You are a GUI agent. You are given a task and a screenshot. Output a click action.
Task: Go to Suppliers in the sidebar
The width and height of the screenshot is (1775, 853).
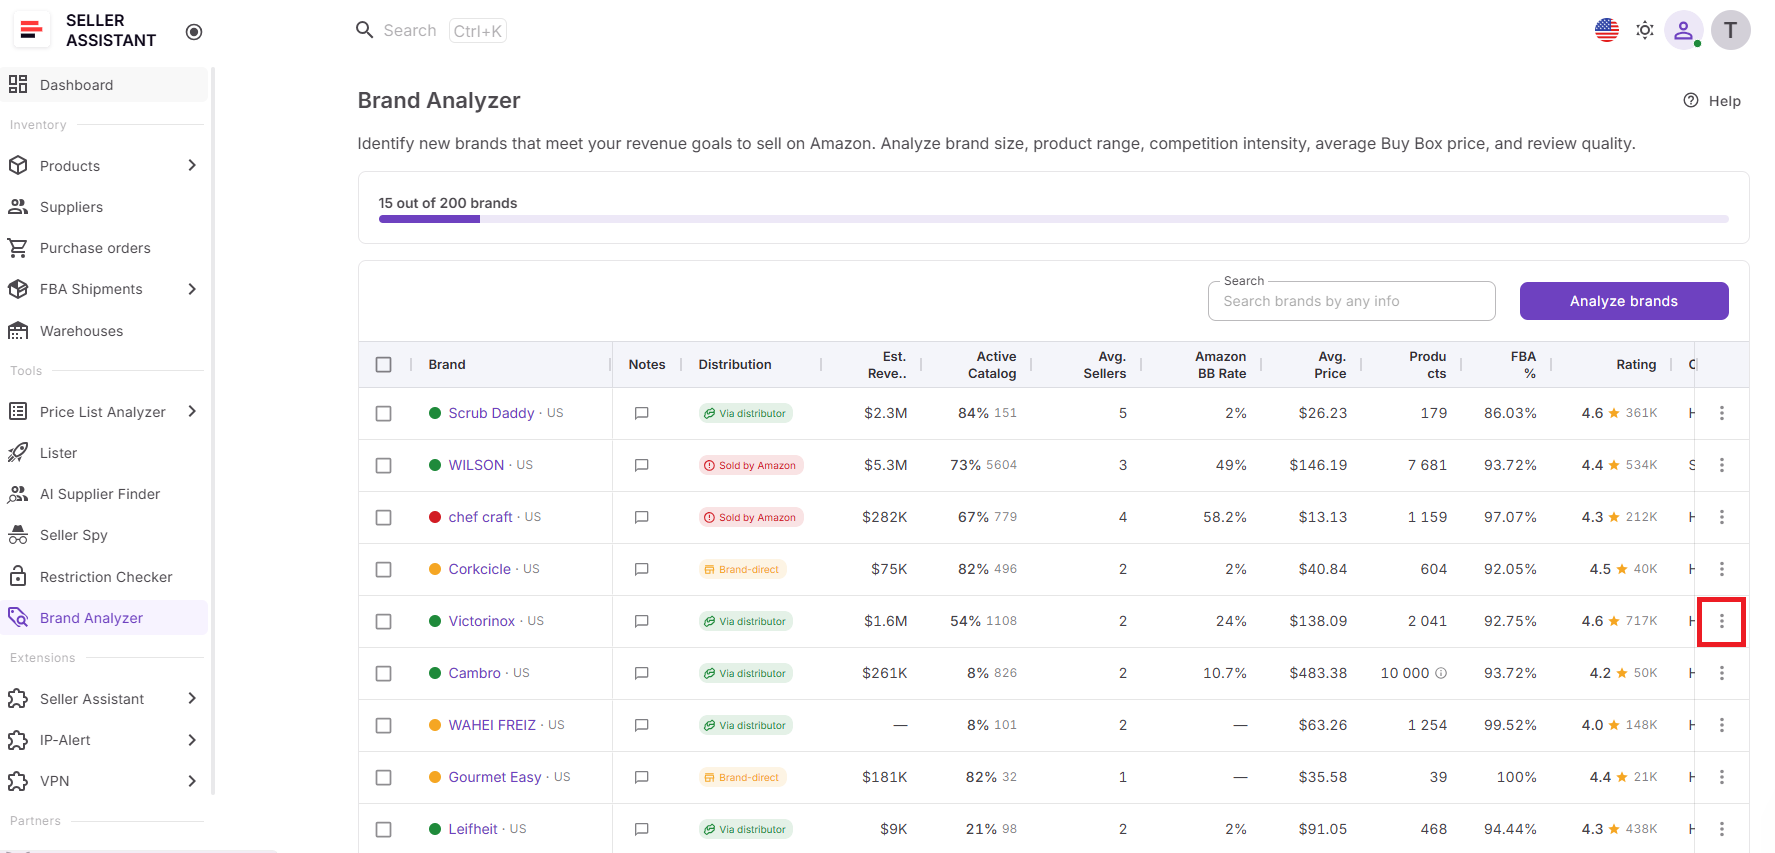click(x=104, y=207)
